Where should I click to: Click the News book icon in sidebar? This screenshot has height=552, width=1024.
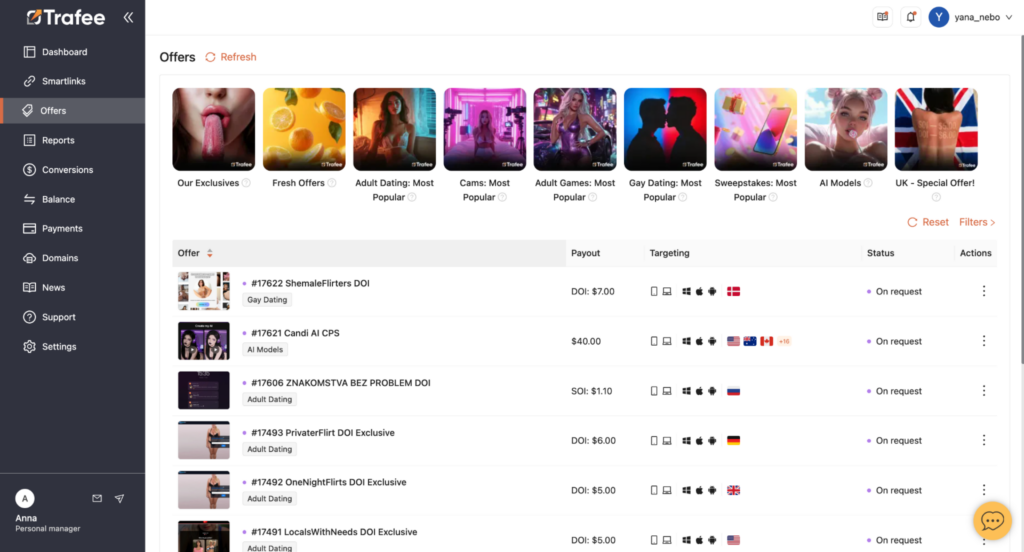click(x=29, y=287)
